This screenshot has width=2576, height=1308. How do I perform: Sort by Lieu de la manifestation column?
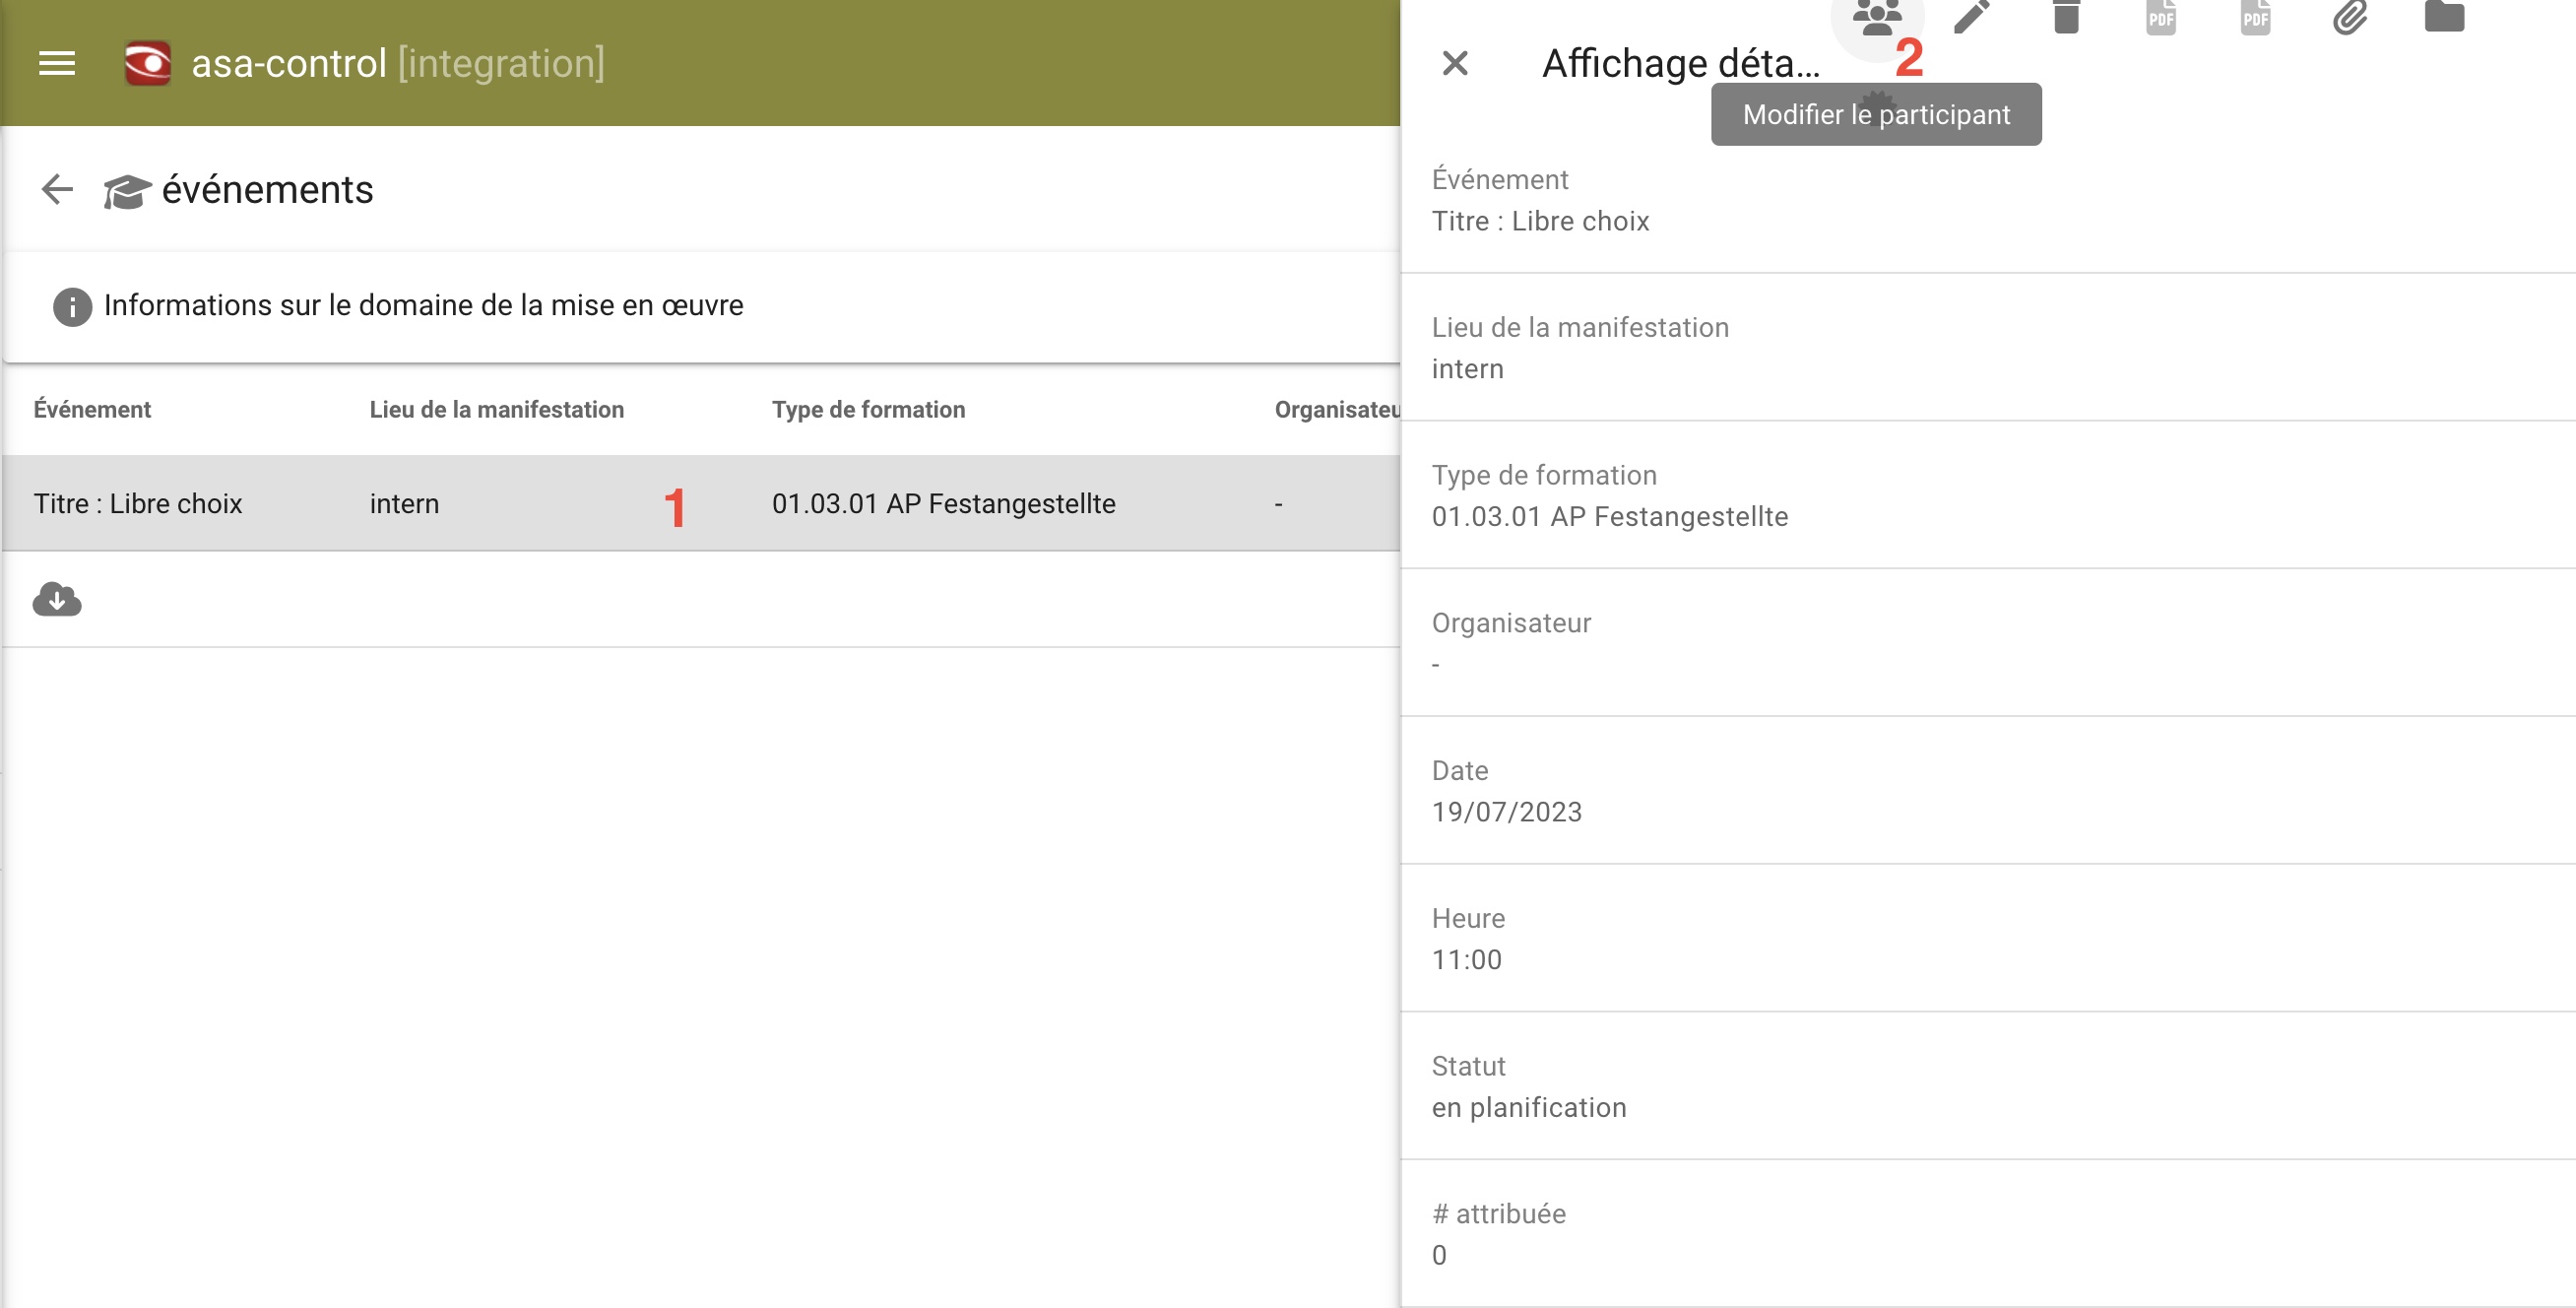coord(496,409)
